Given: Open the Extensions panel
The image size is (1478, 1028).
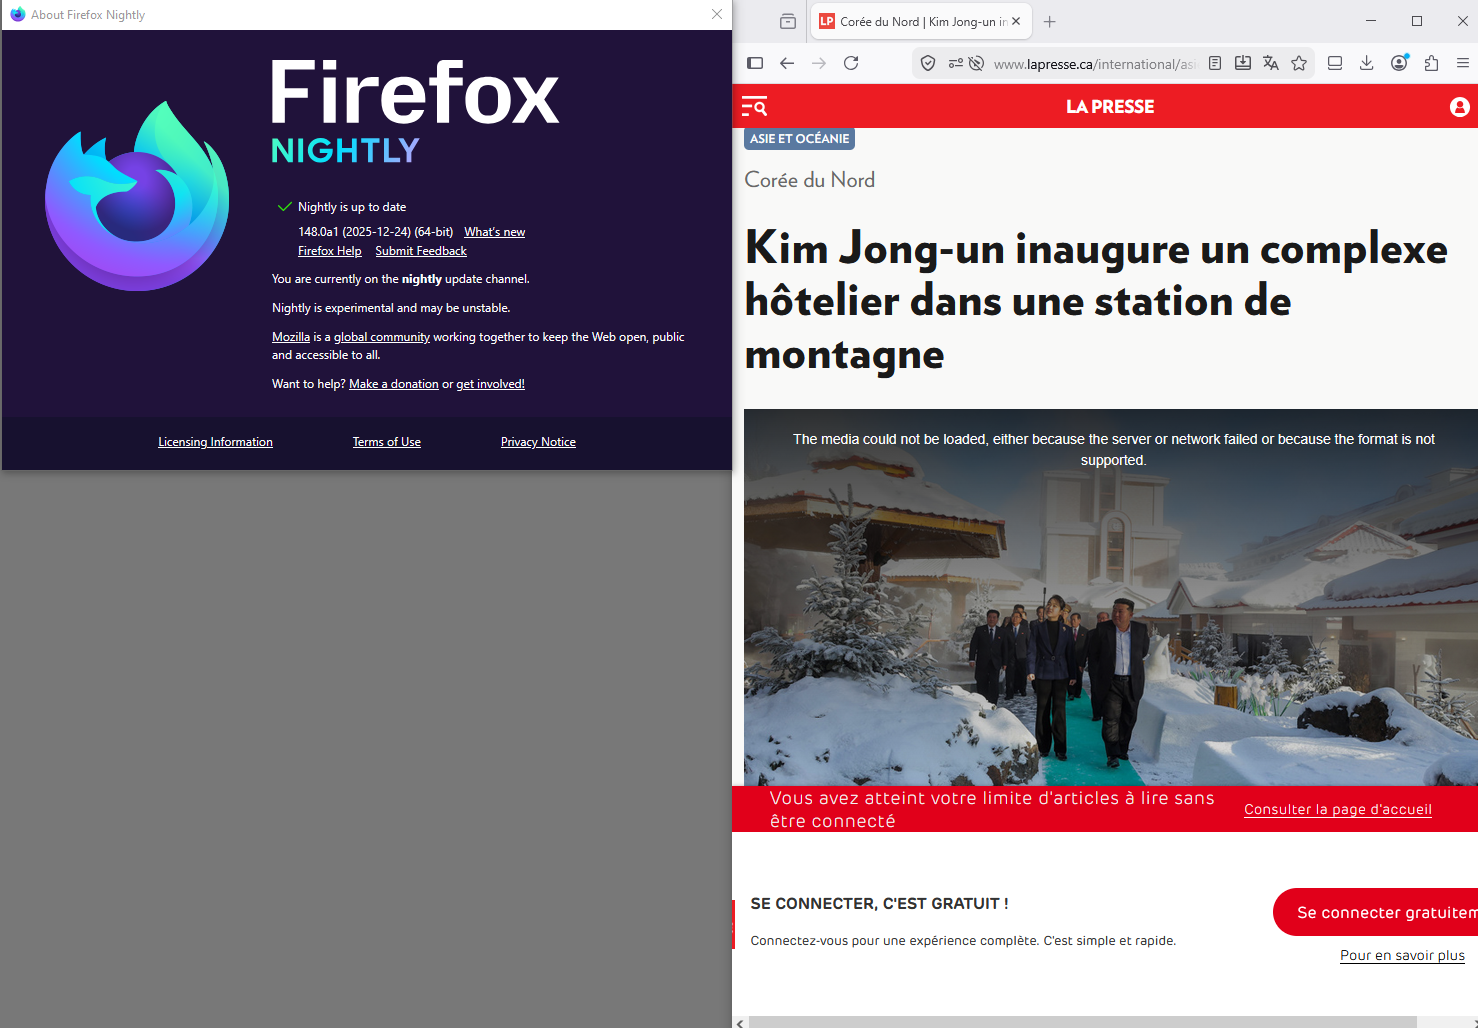Looking at the screenshot, I should 1431,63.
